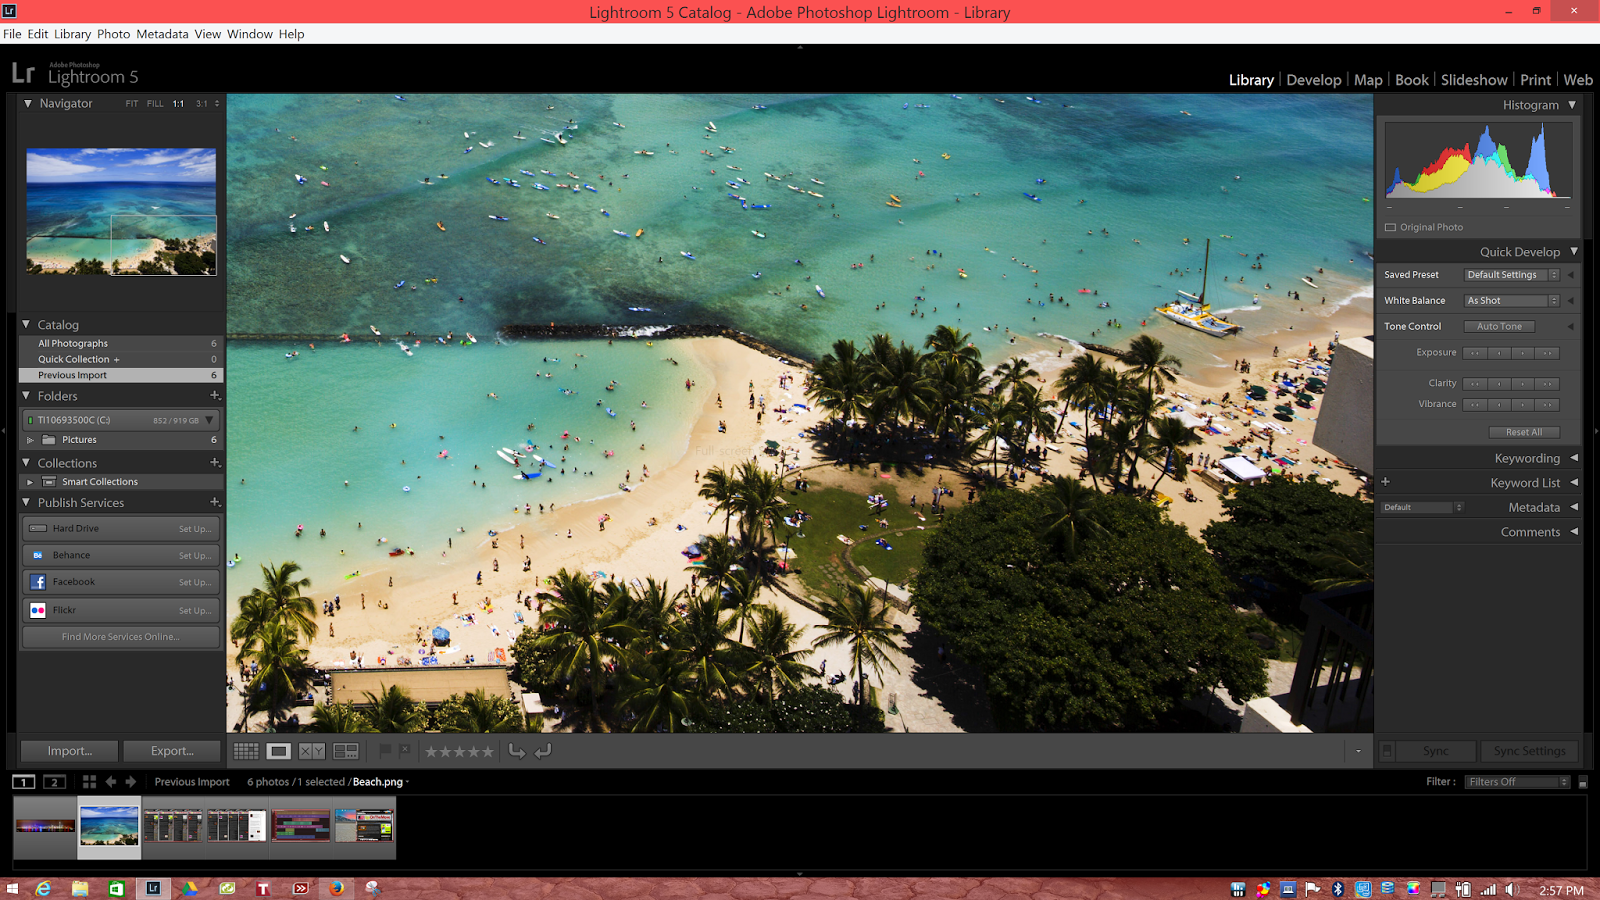1600x900 pixels.
Task: Expand the Pictures folder
Action: pyautogui.click(x=30, y=440)
